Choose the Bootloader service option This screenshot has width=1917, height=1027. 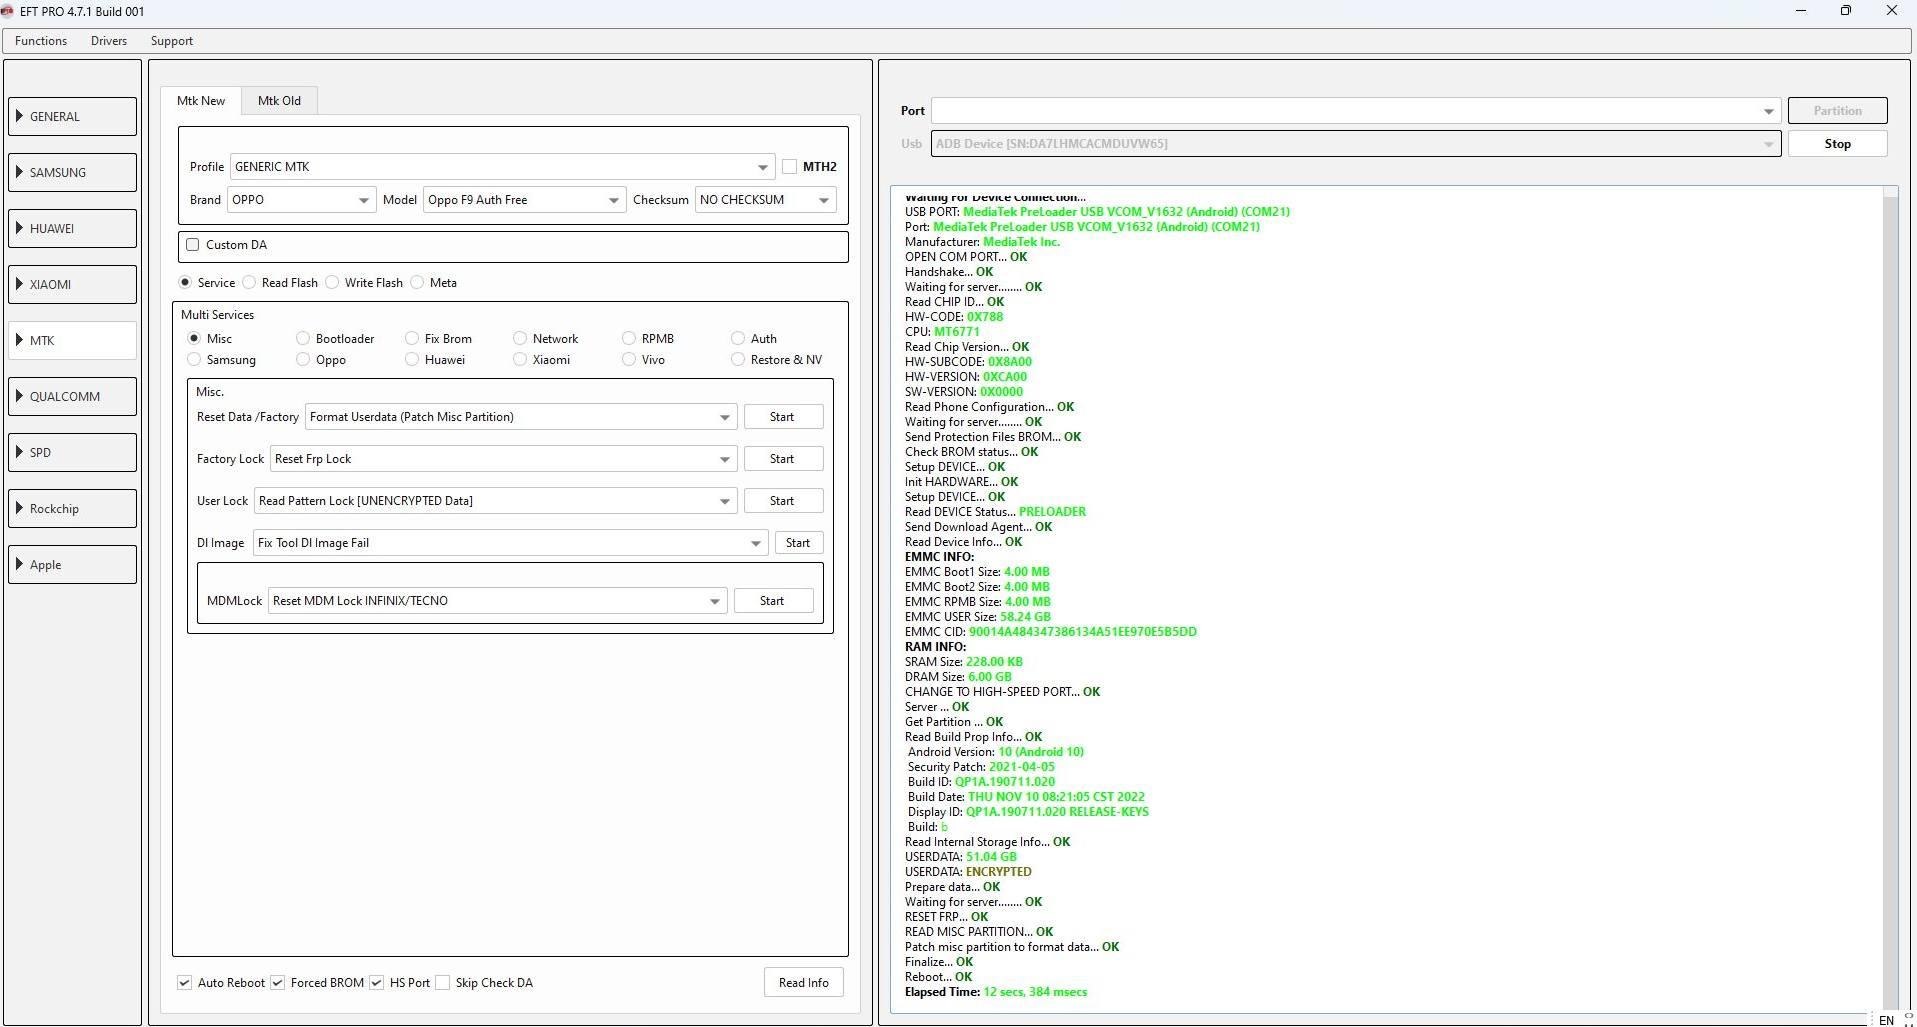[303, 339]
